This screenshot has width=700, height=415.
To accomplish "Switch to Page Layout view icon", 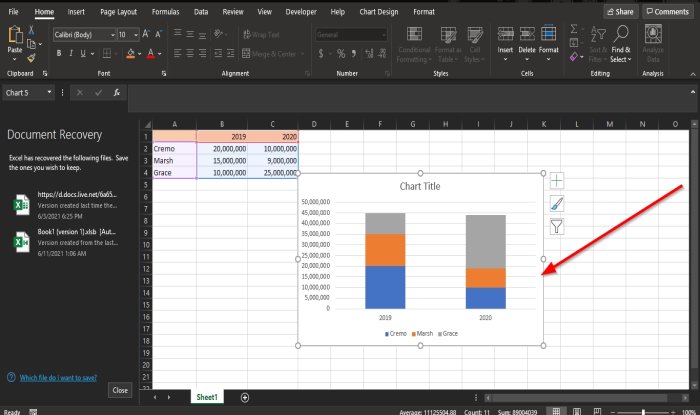I will tap(577, 411).
